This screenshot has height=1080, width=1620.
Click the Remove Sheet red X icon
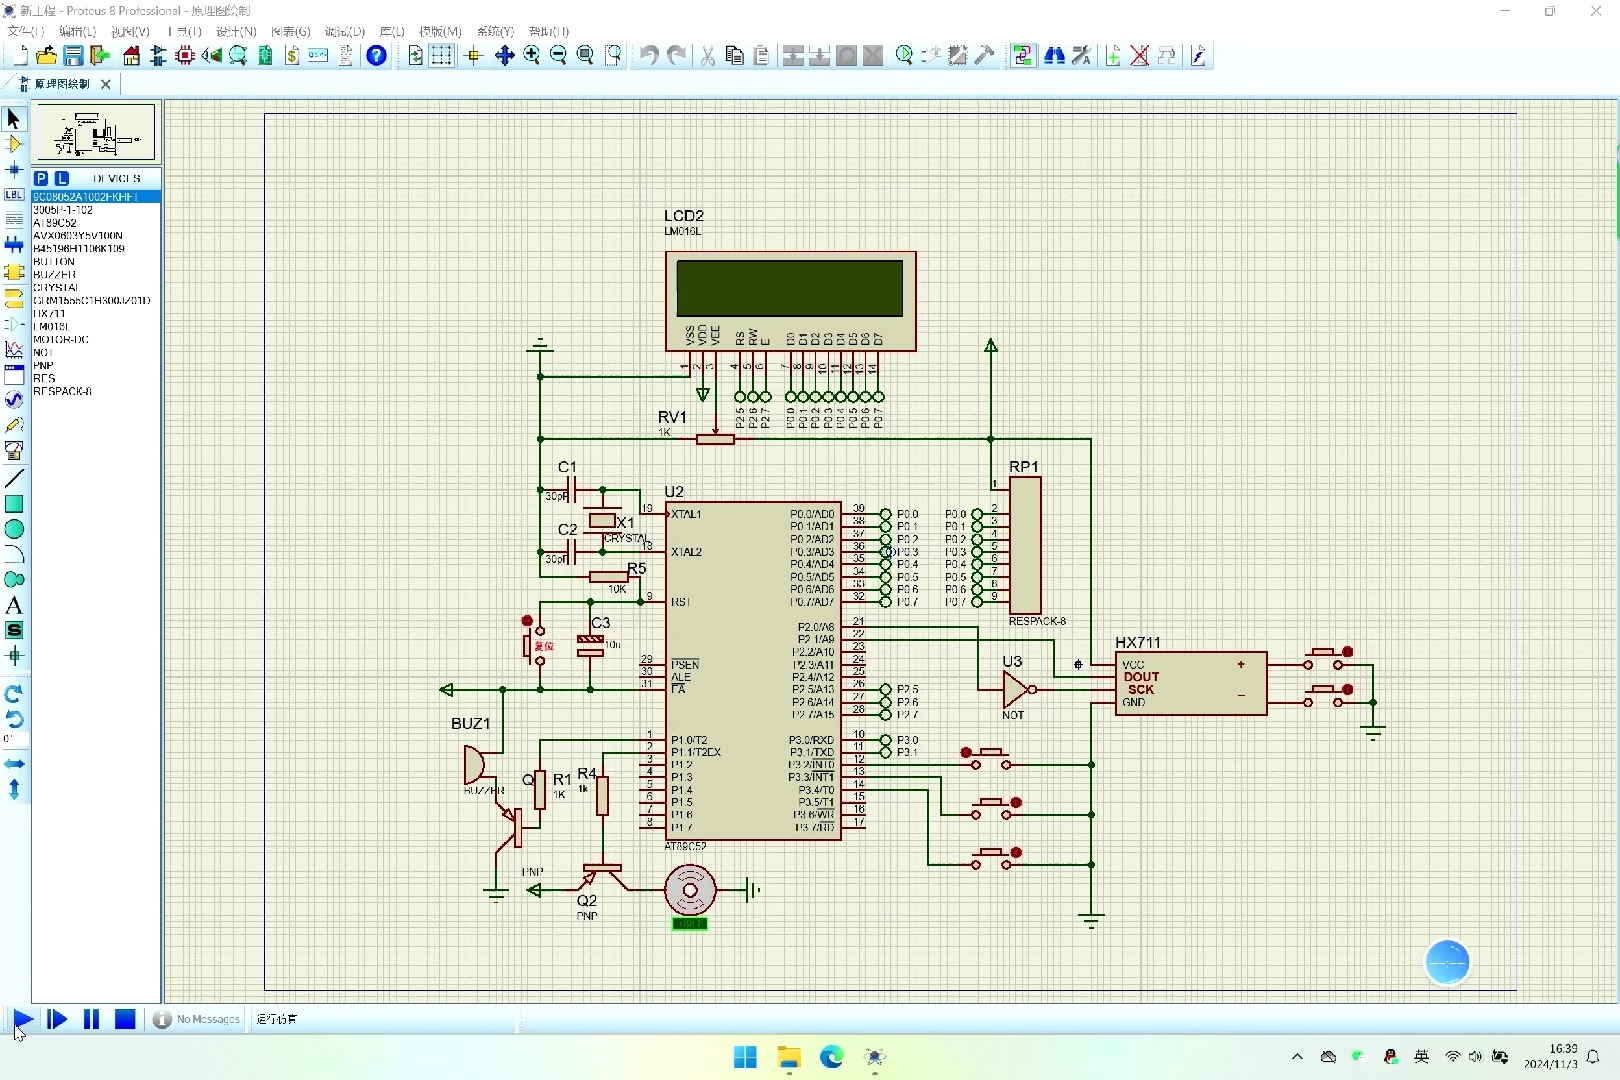point(1139,56)
